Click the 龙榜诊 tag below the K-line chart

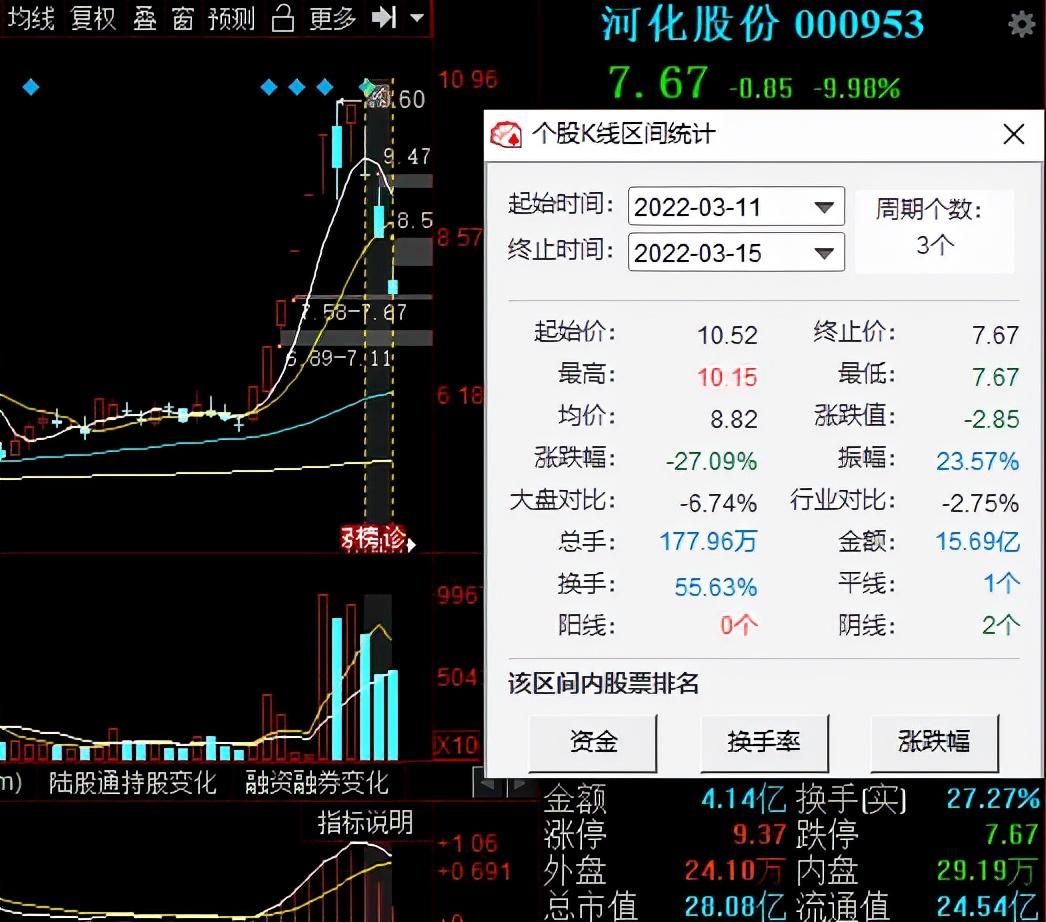pos(375,538)
